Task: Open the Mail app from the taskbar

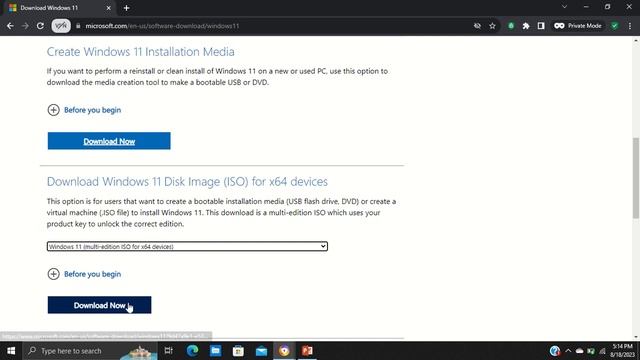Action: pyautogui.click(x=261, y=351)
